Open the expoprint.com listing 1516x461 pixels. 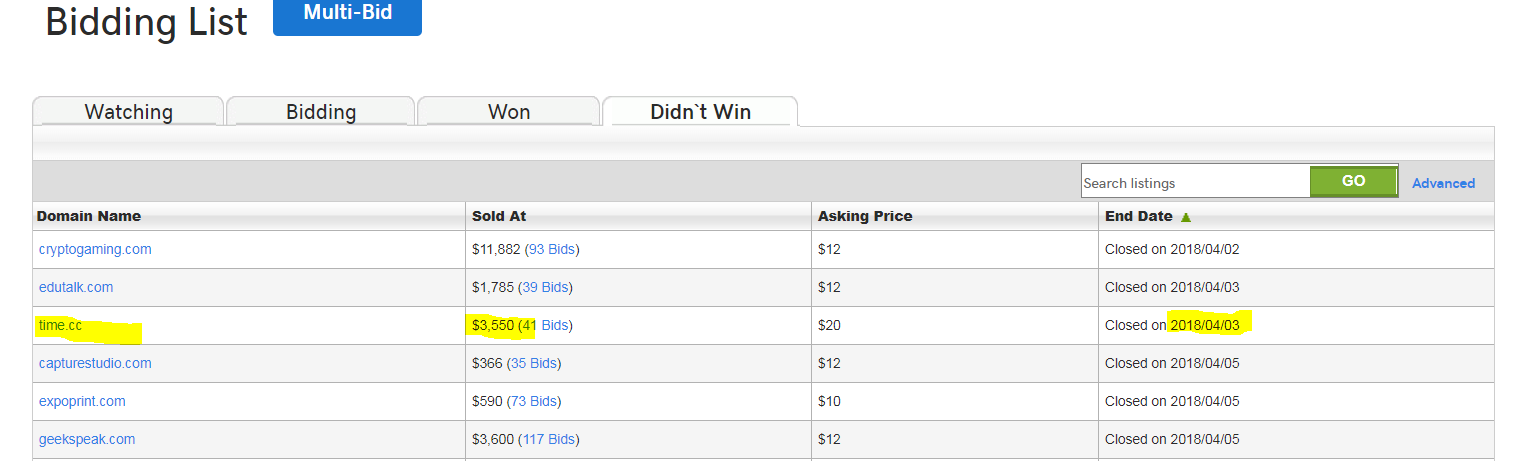[x=82, y=401]
